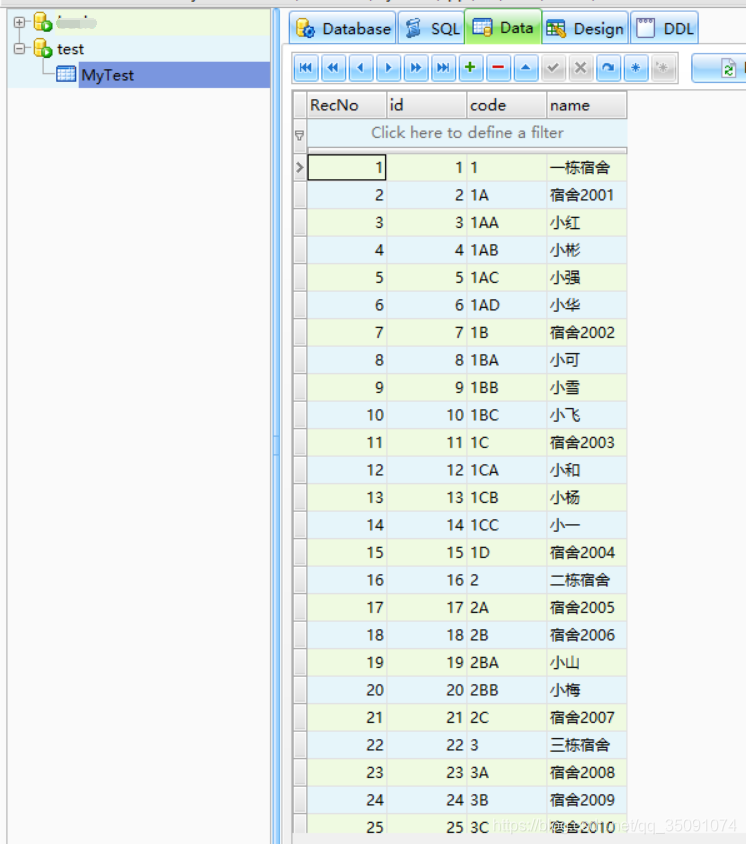Screen dimensions: 746x844
Task: Click code cell 1AC
Action: click(506, 277)
